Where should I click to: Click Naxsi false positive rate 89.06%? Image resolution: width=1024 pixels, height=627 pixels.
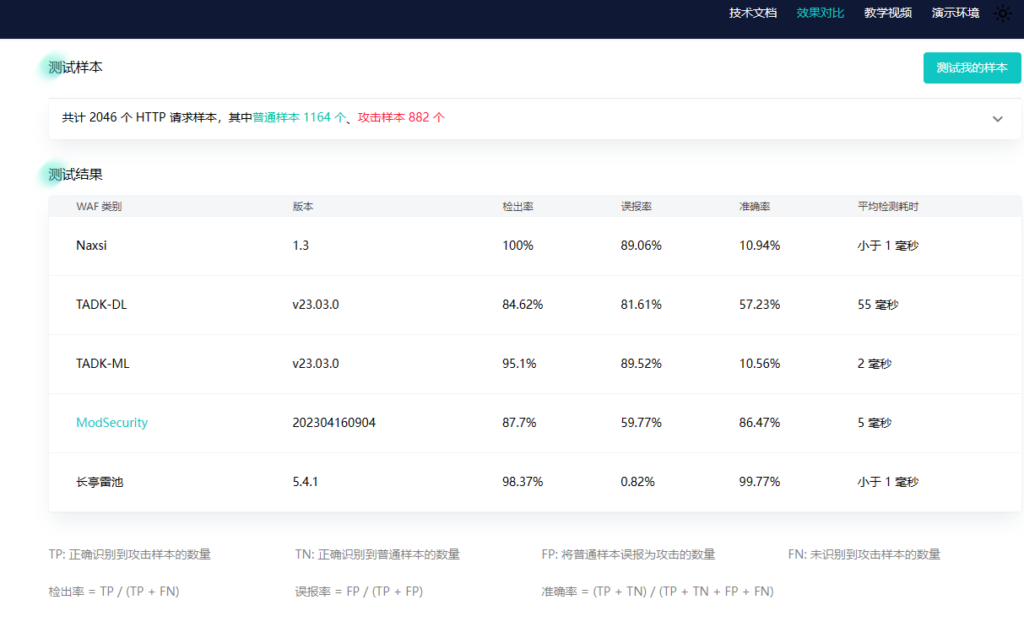(x=641, y=246)
